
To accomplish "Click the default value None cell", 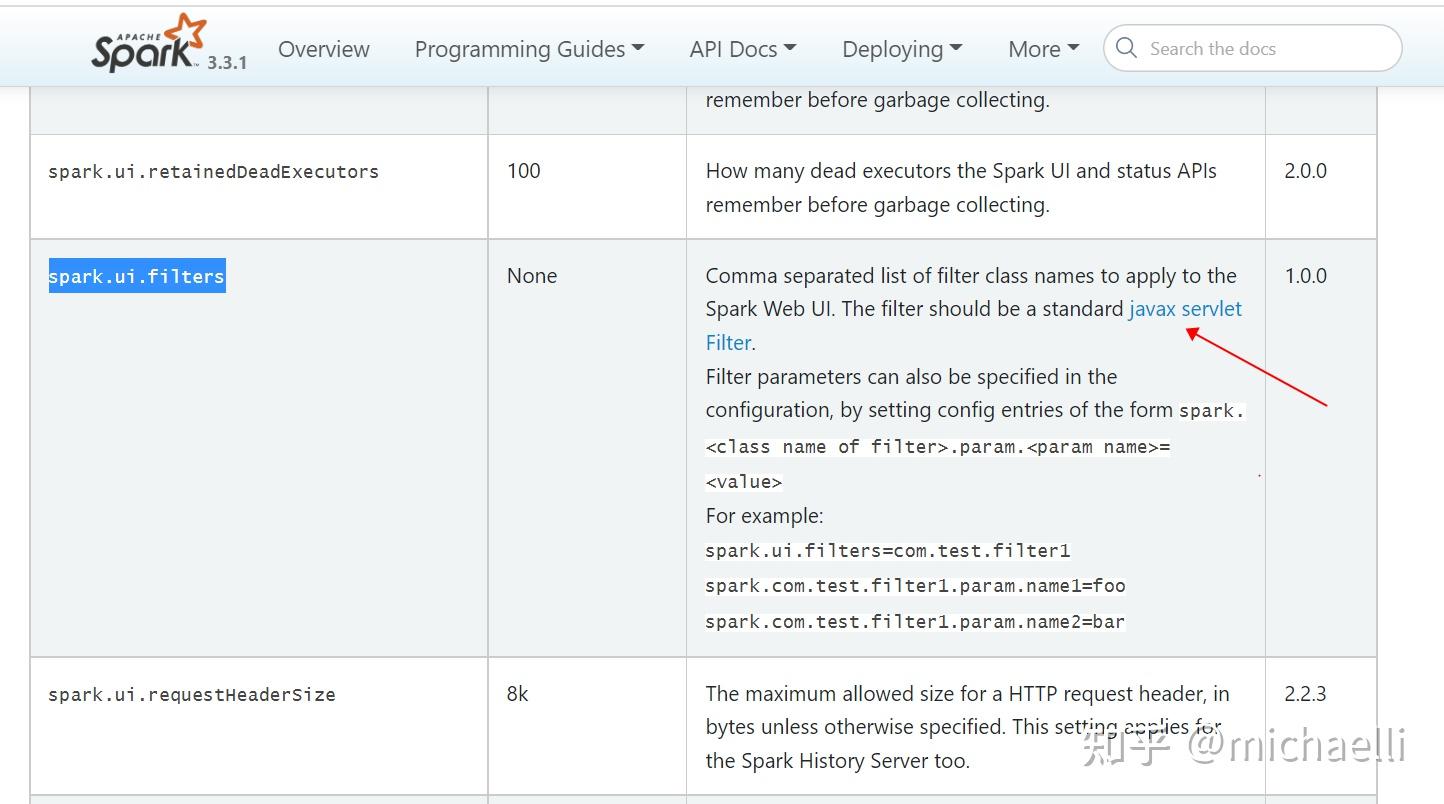I will coord(531,276).
